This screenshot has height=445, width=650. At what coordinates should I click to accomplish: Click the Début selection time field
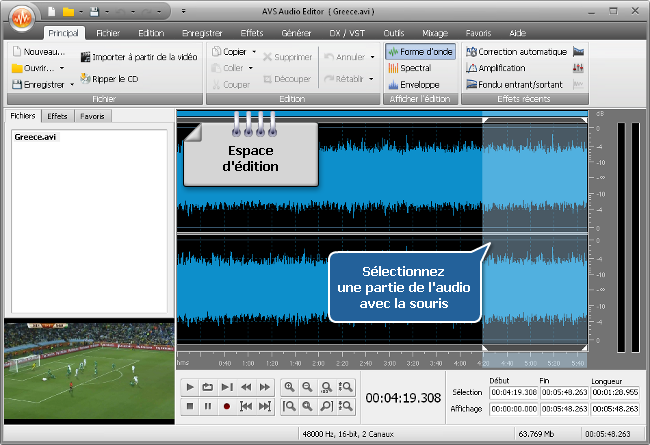click(511, 392)
